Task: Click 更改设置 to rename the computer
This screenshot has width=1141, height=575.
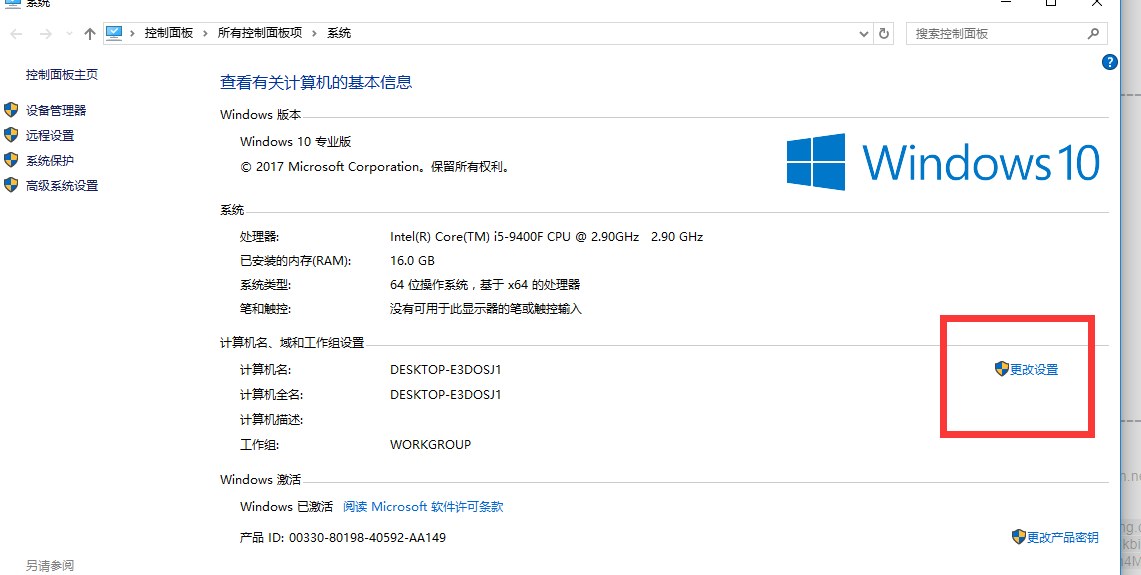Action: [x=1034, y=370]
